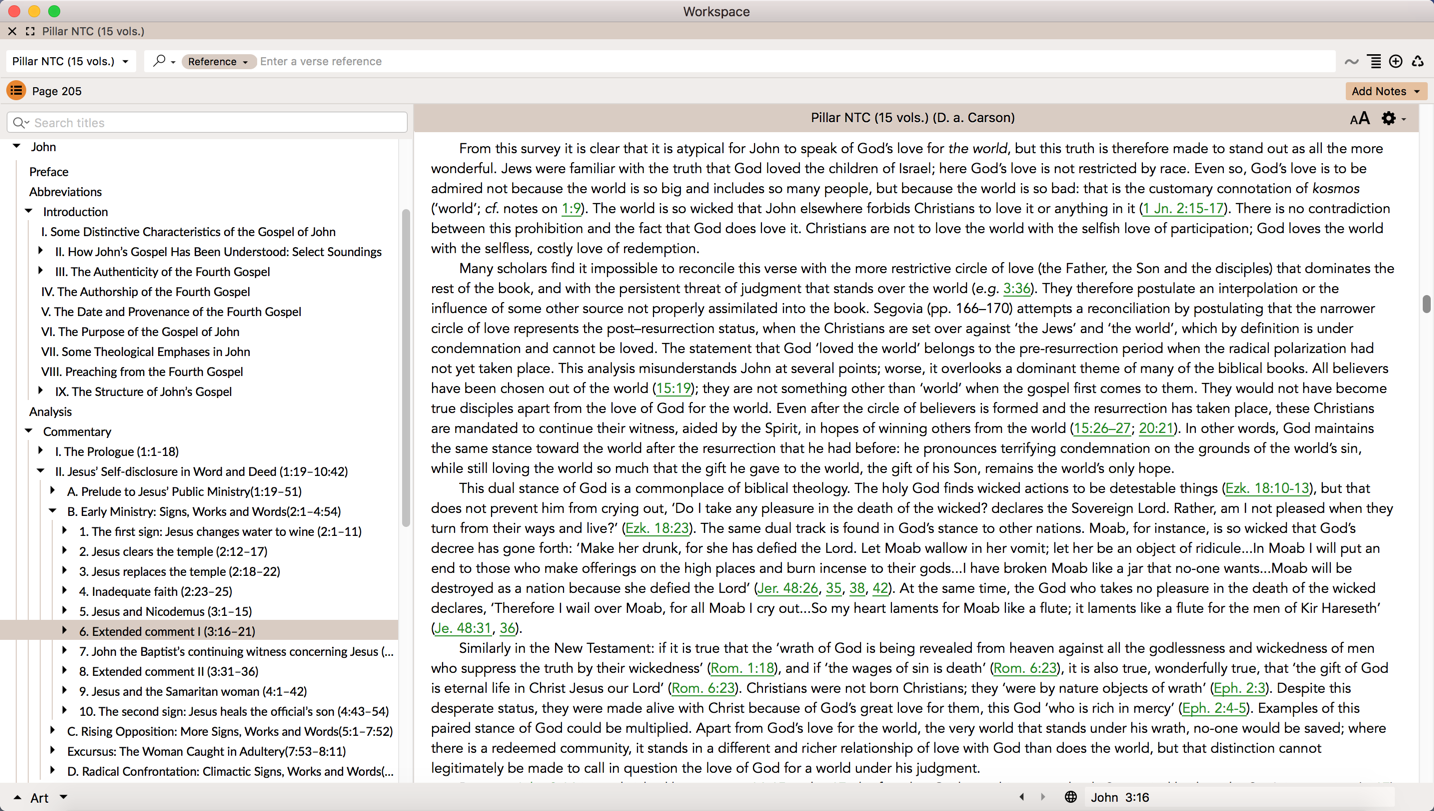The height and width of the screenshot is (811, 1434).
Task: Select Preface in the contents tree
Action: [48, 172]
